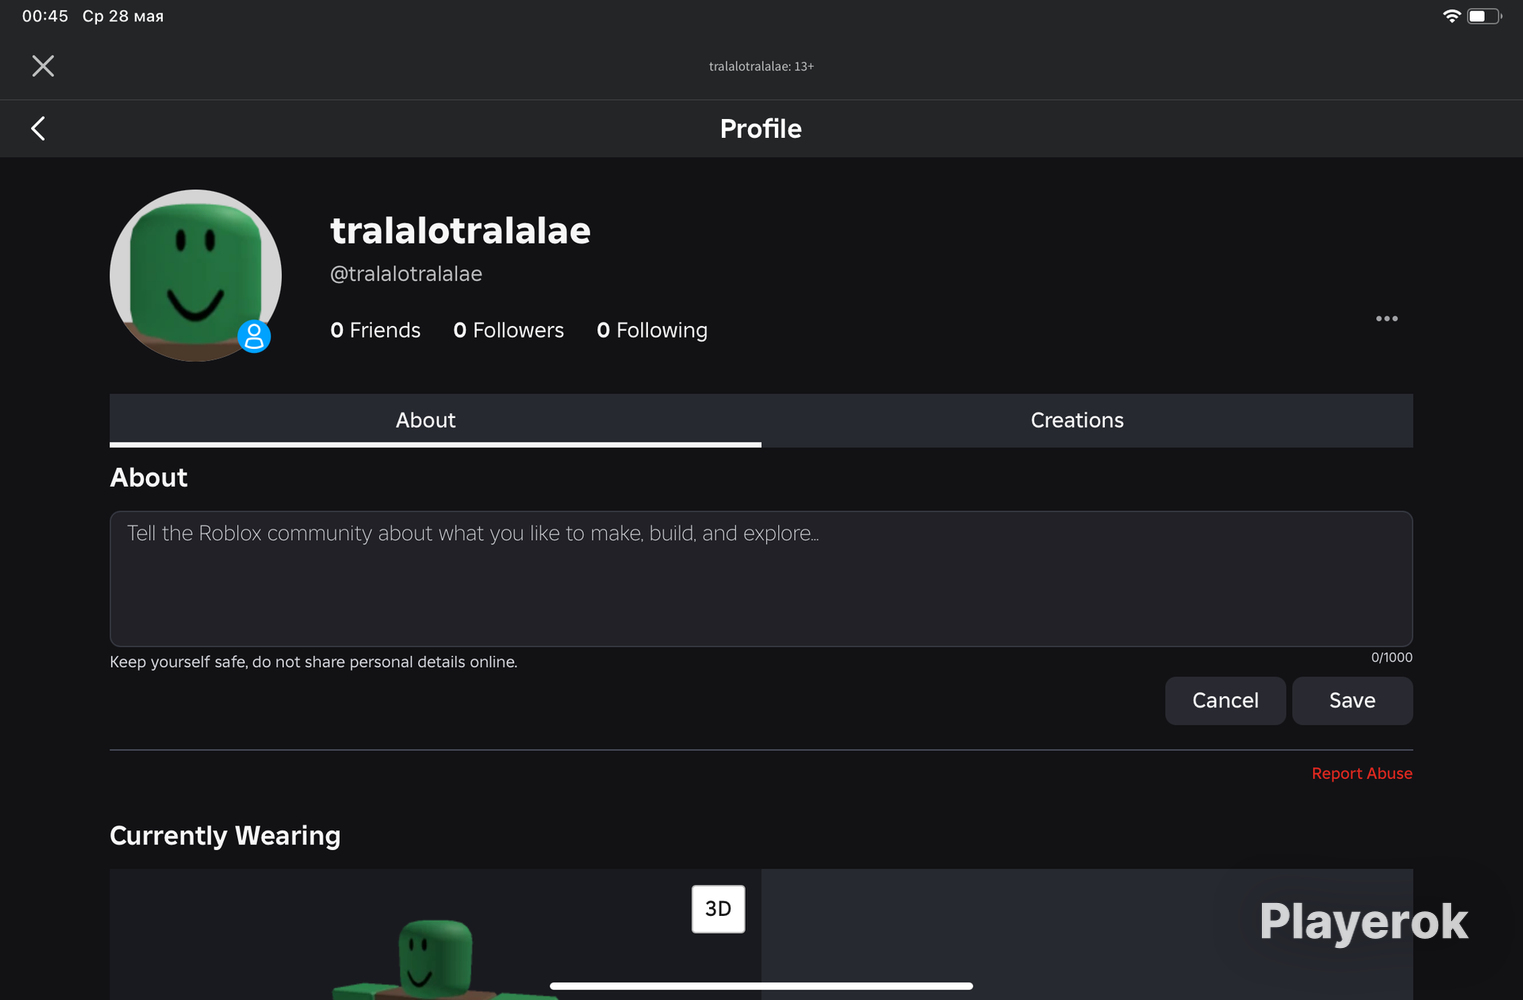Toggle the 3D avatar view button
This screenshot has width=1523, height=1000.
[718, 909]
